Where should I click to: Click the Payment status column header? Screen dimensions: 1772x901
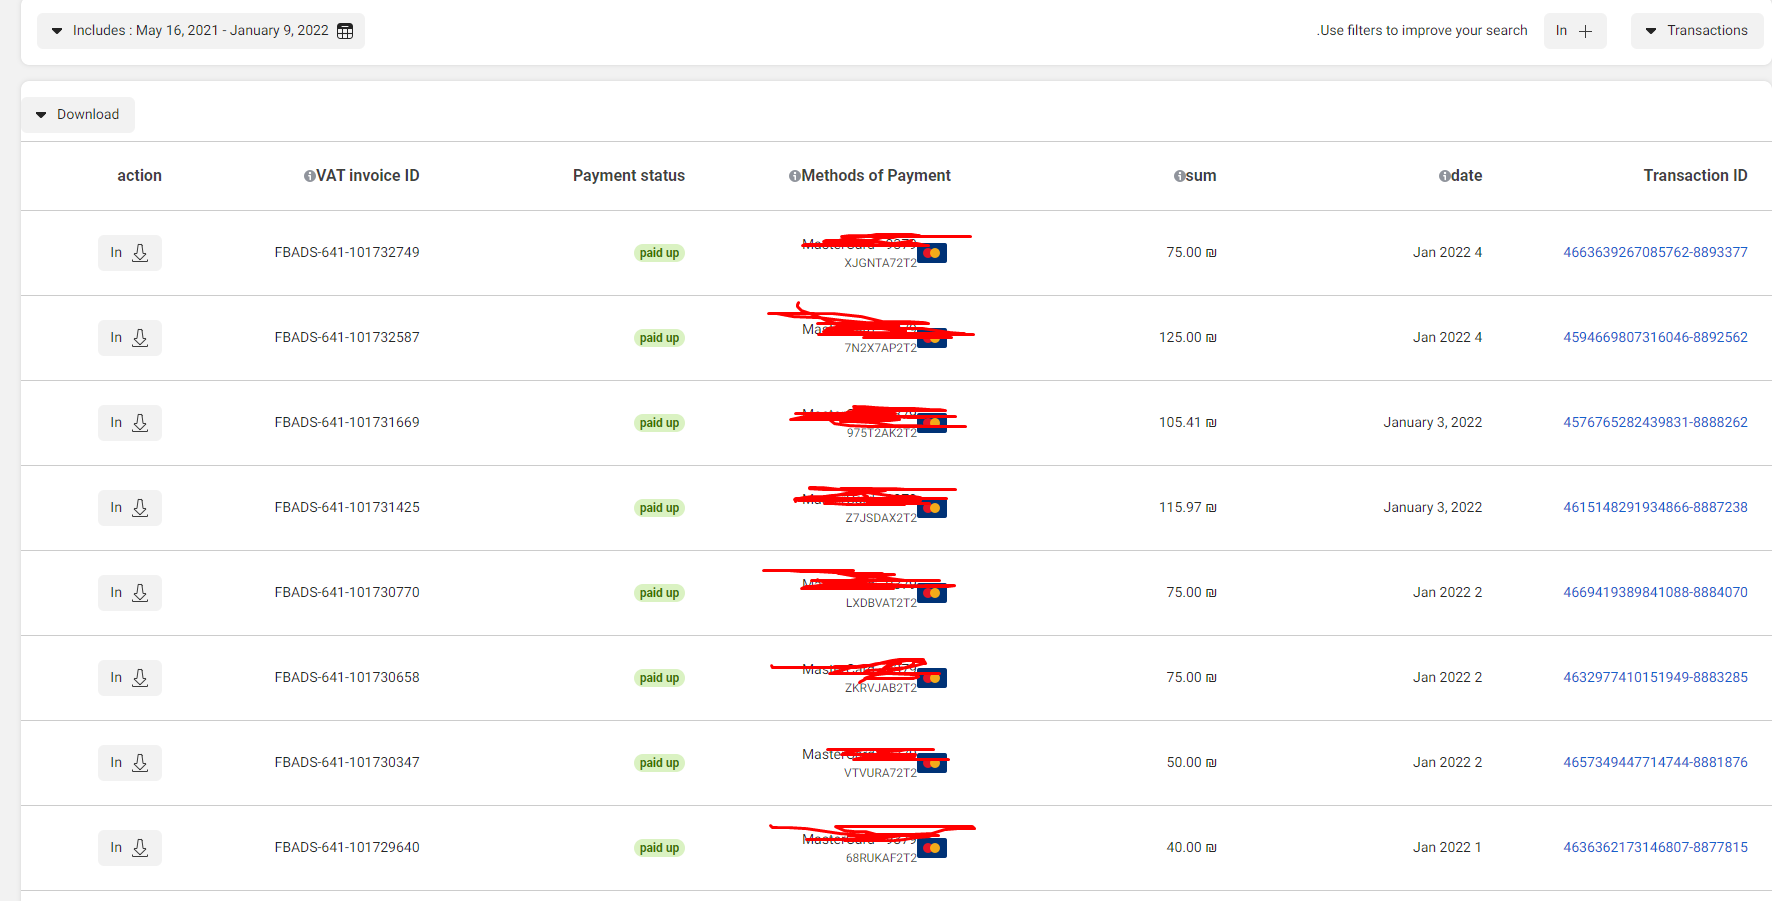(629, 176)
